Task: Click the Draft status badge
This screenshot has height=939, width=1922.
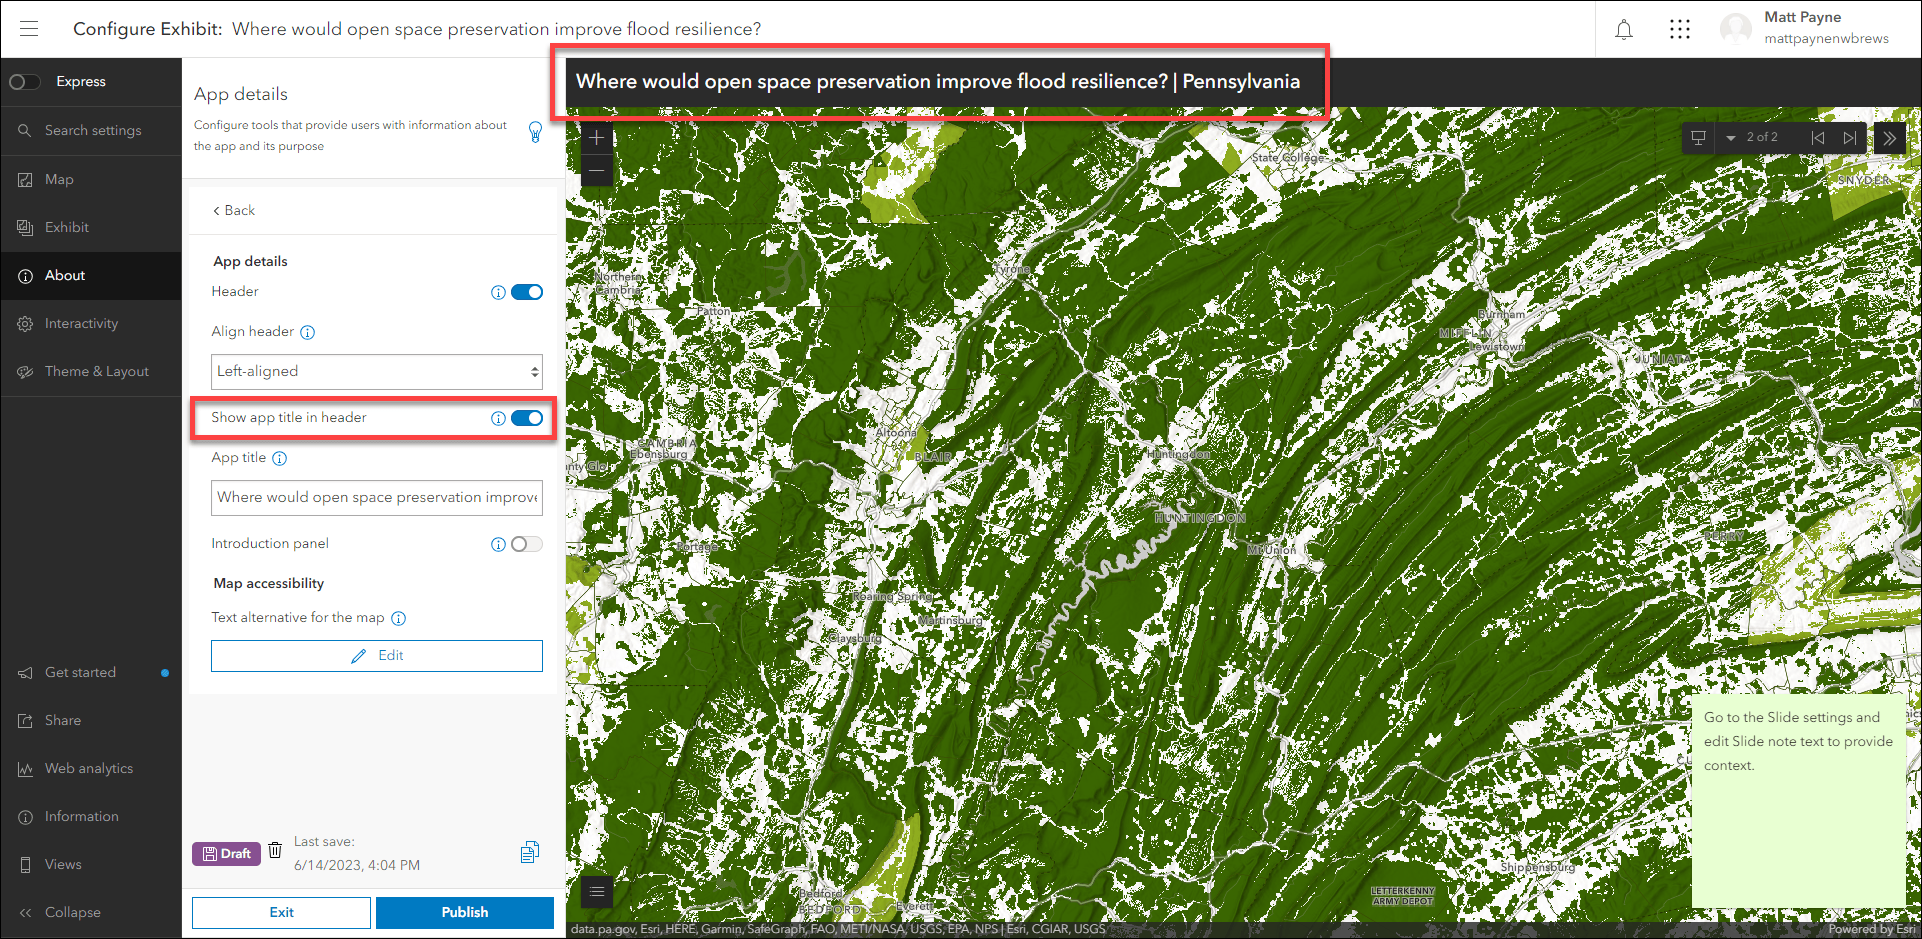Action: 227,853
